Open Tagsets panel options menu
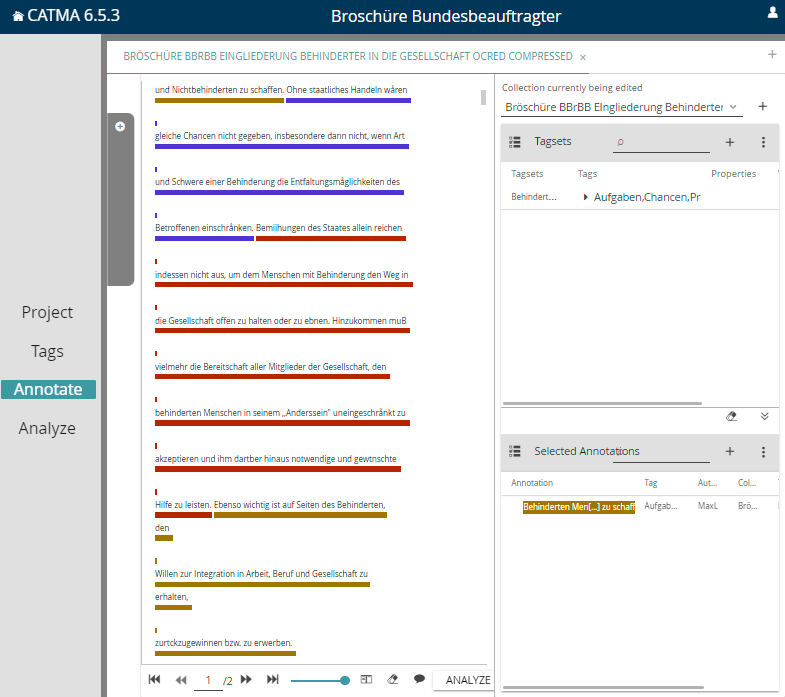 (763, 142)
